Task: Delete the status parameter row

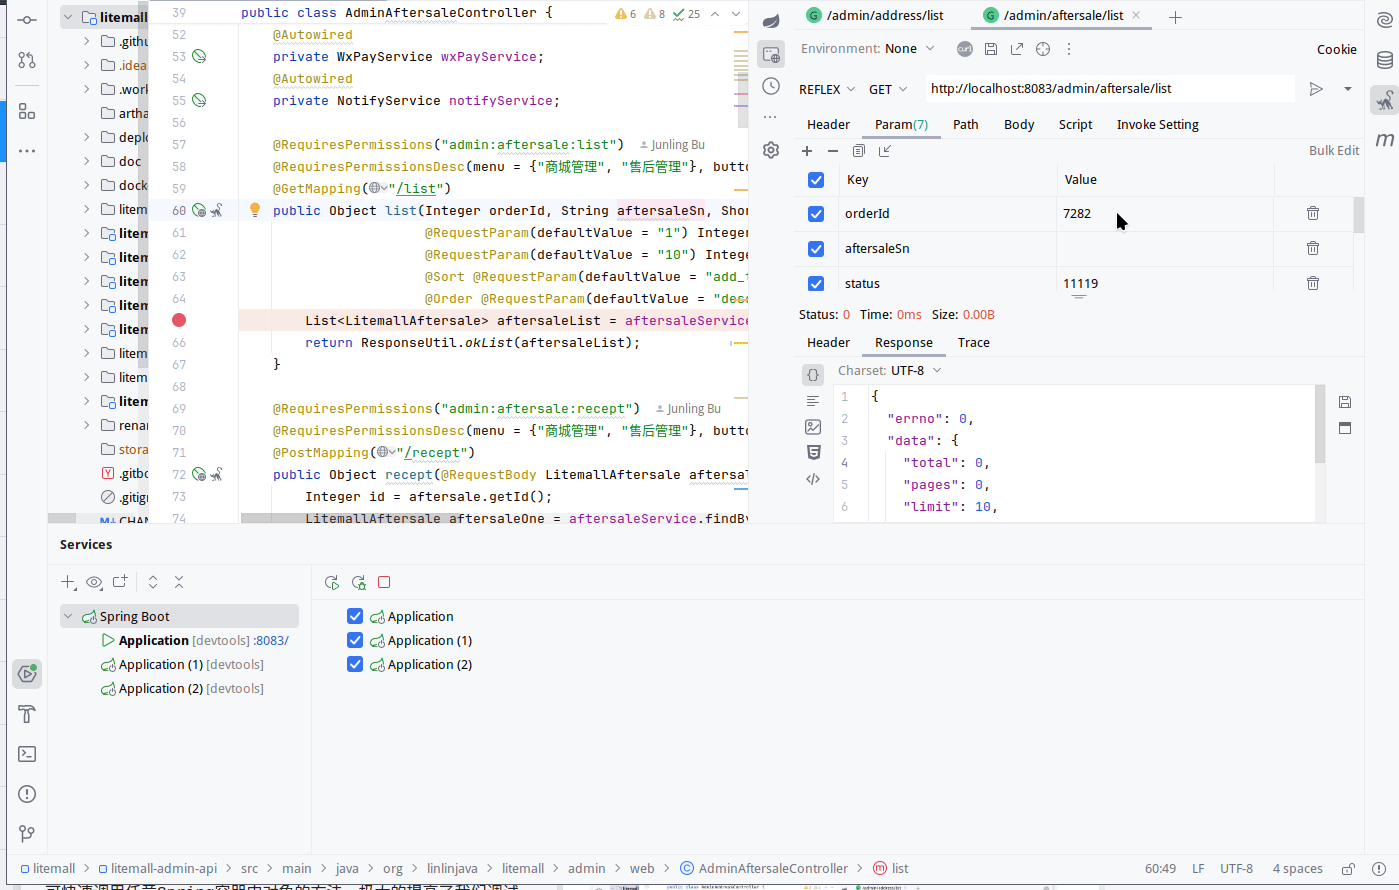Action: click(1313, 283)
